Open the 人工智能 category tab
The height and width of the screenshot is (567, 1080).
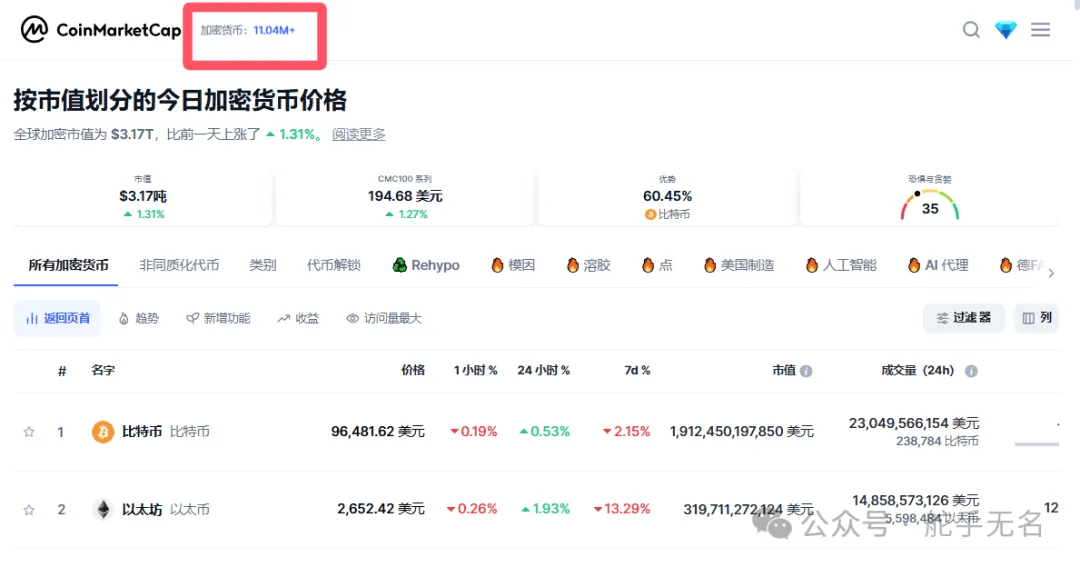841,265
